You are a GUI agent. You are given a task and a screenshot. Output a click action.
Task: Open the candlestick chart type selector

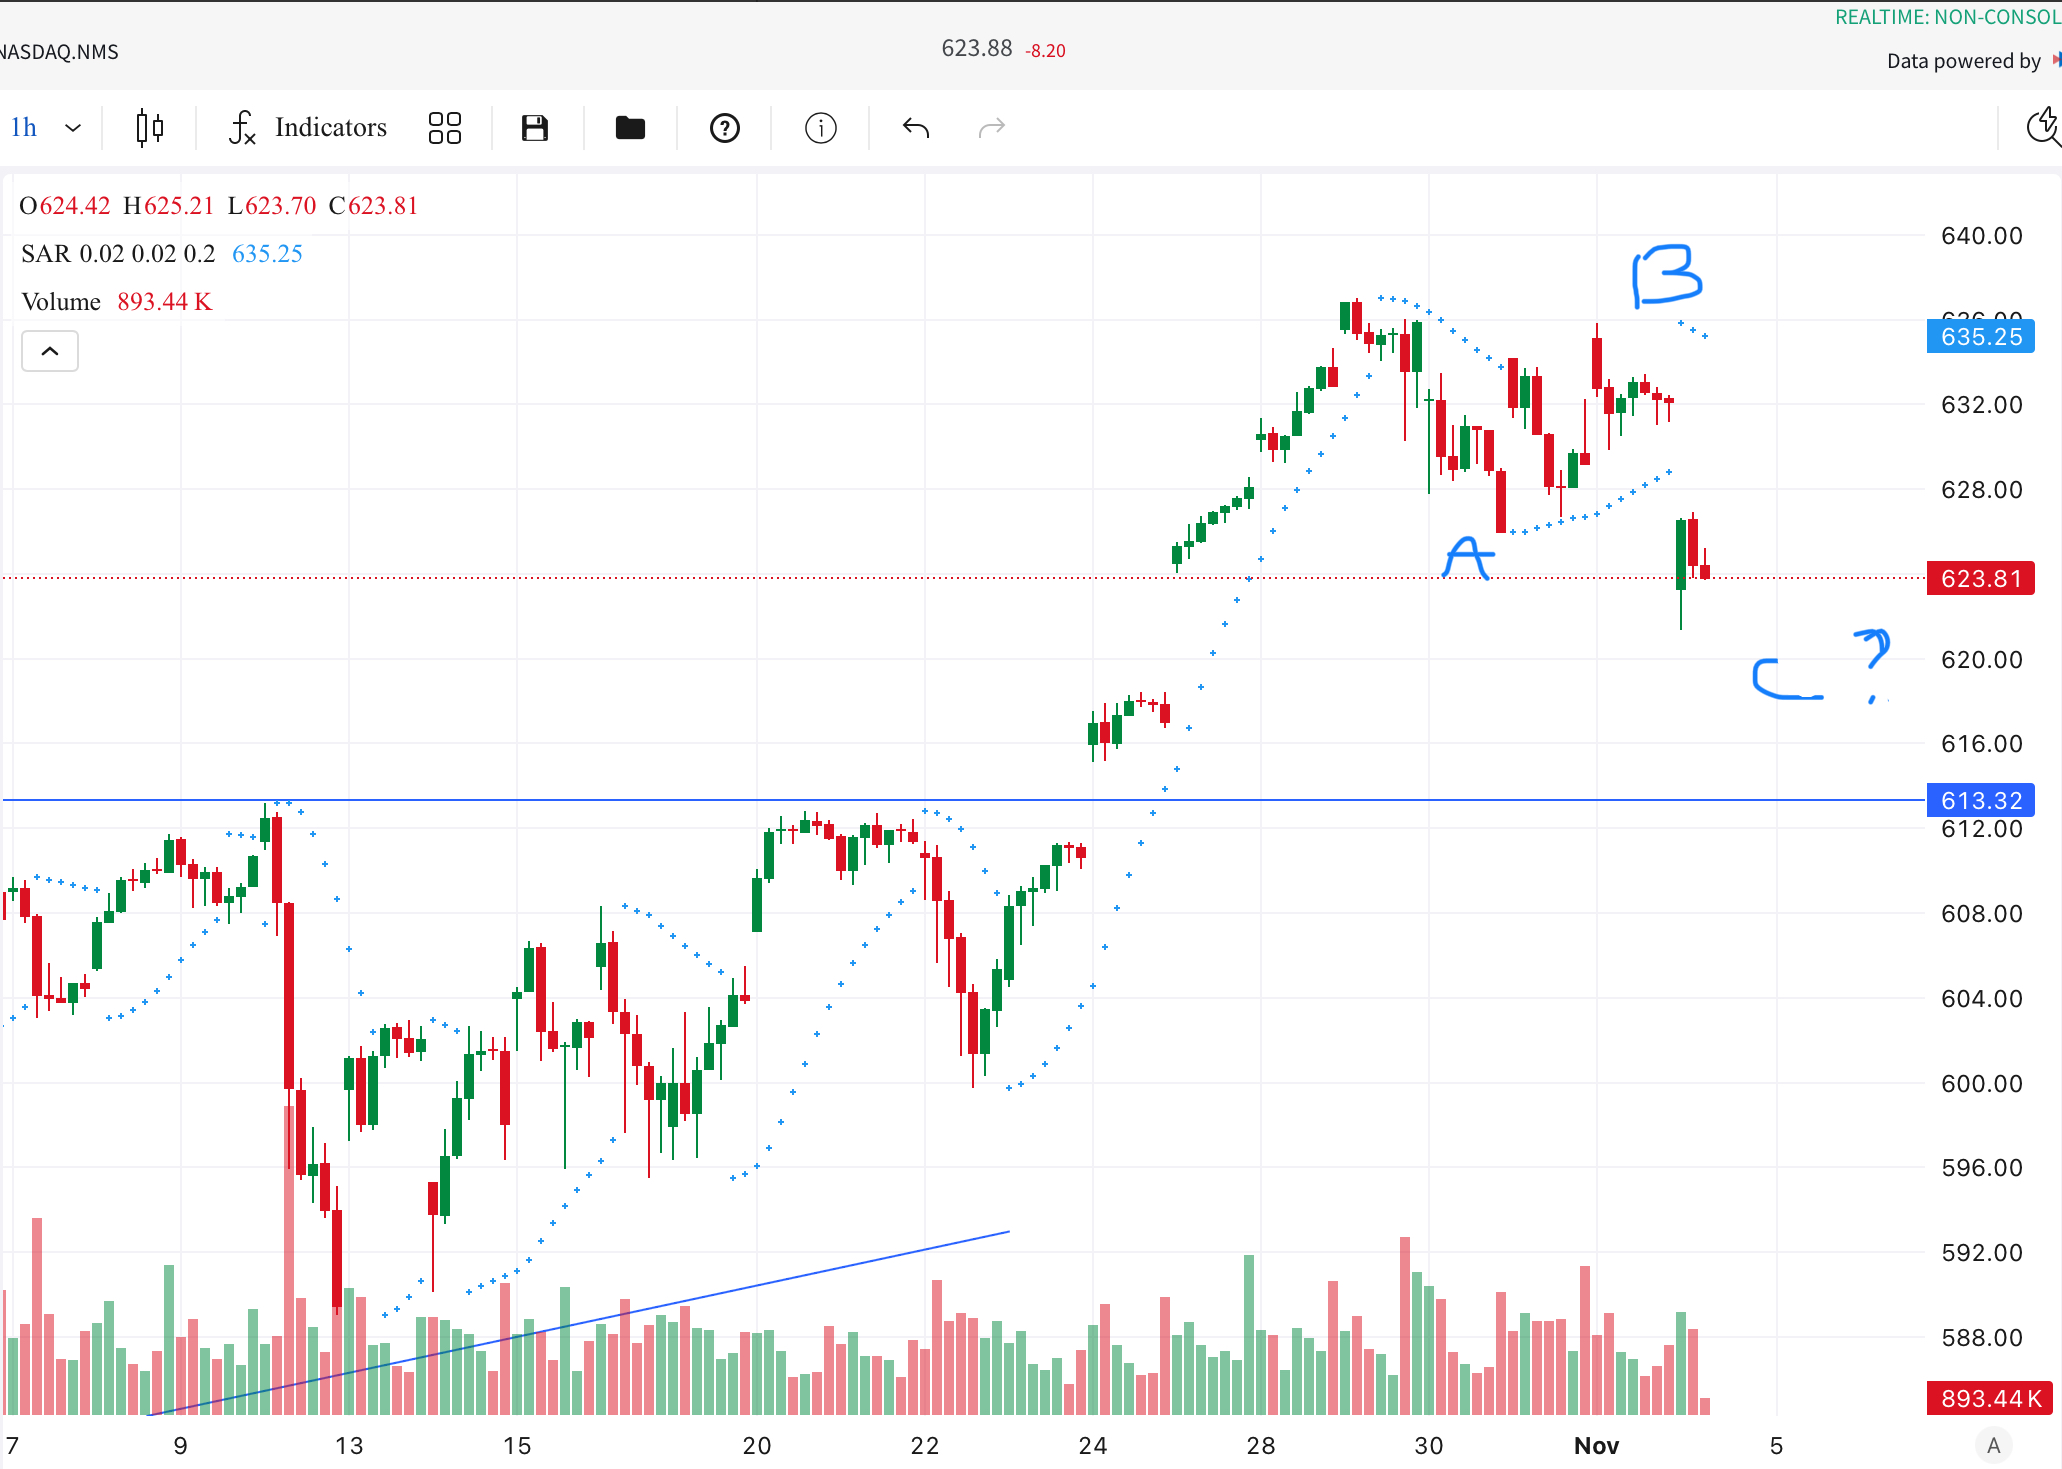(149, 128)
